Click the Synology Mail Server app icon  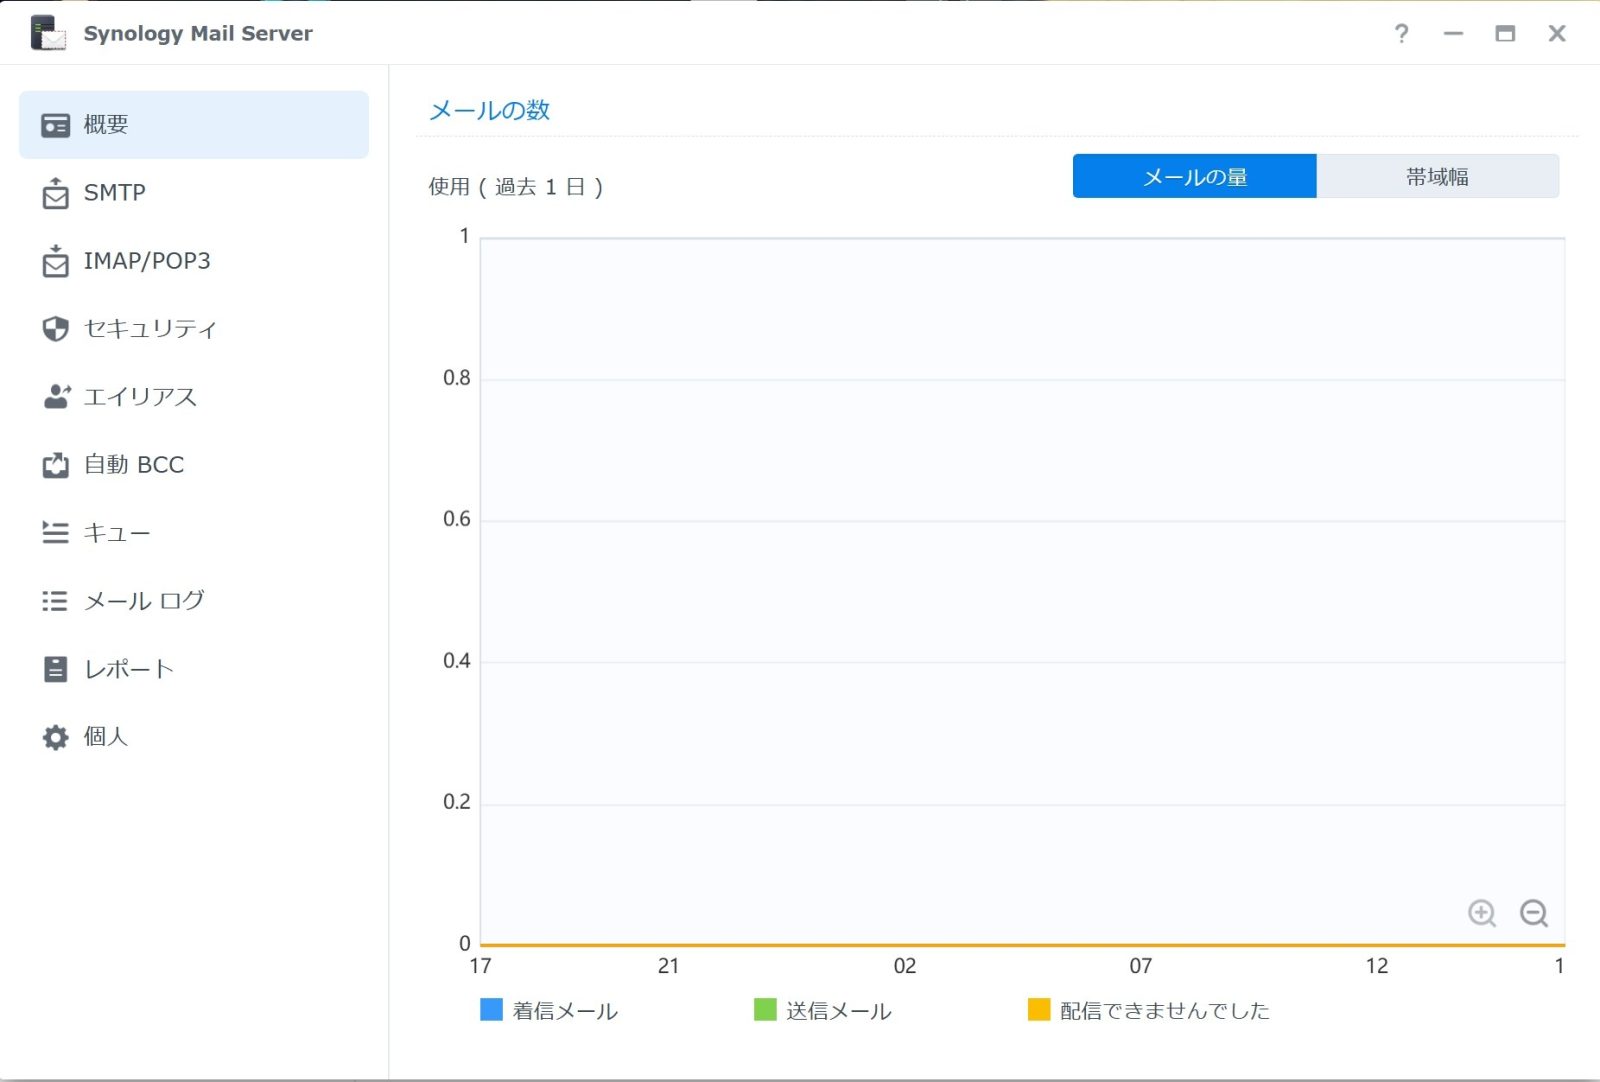click(48, 33)
